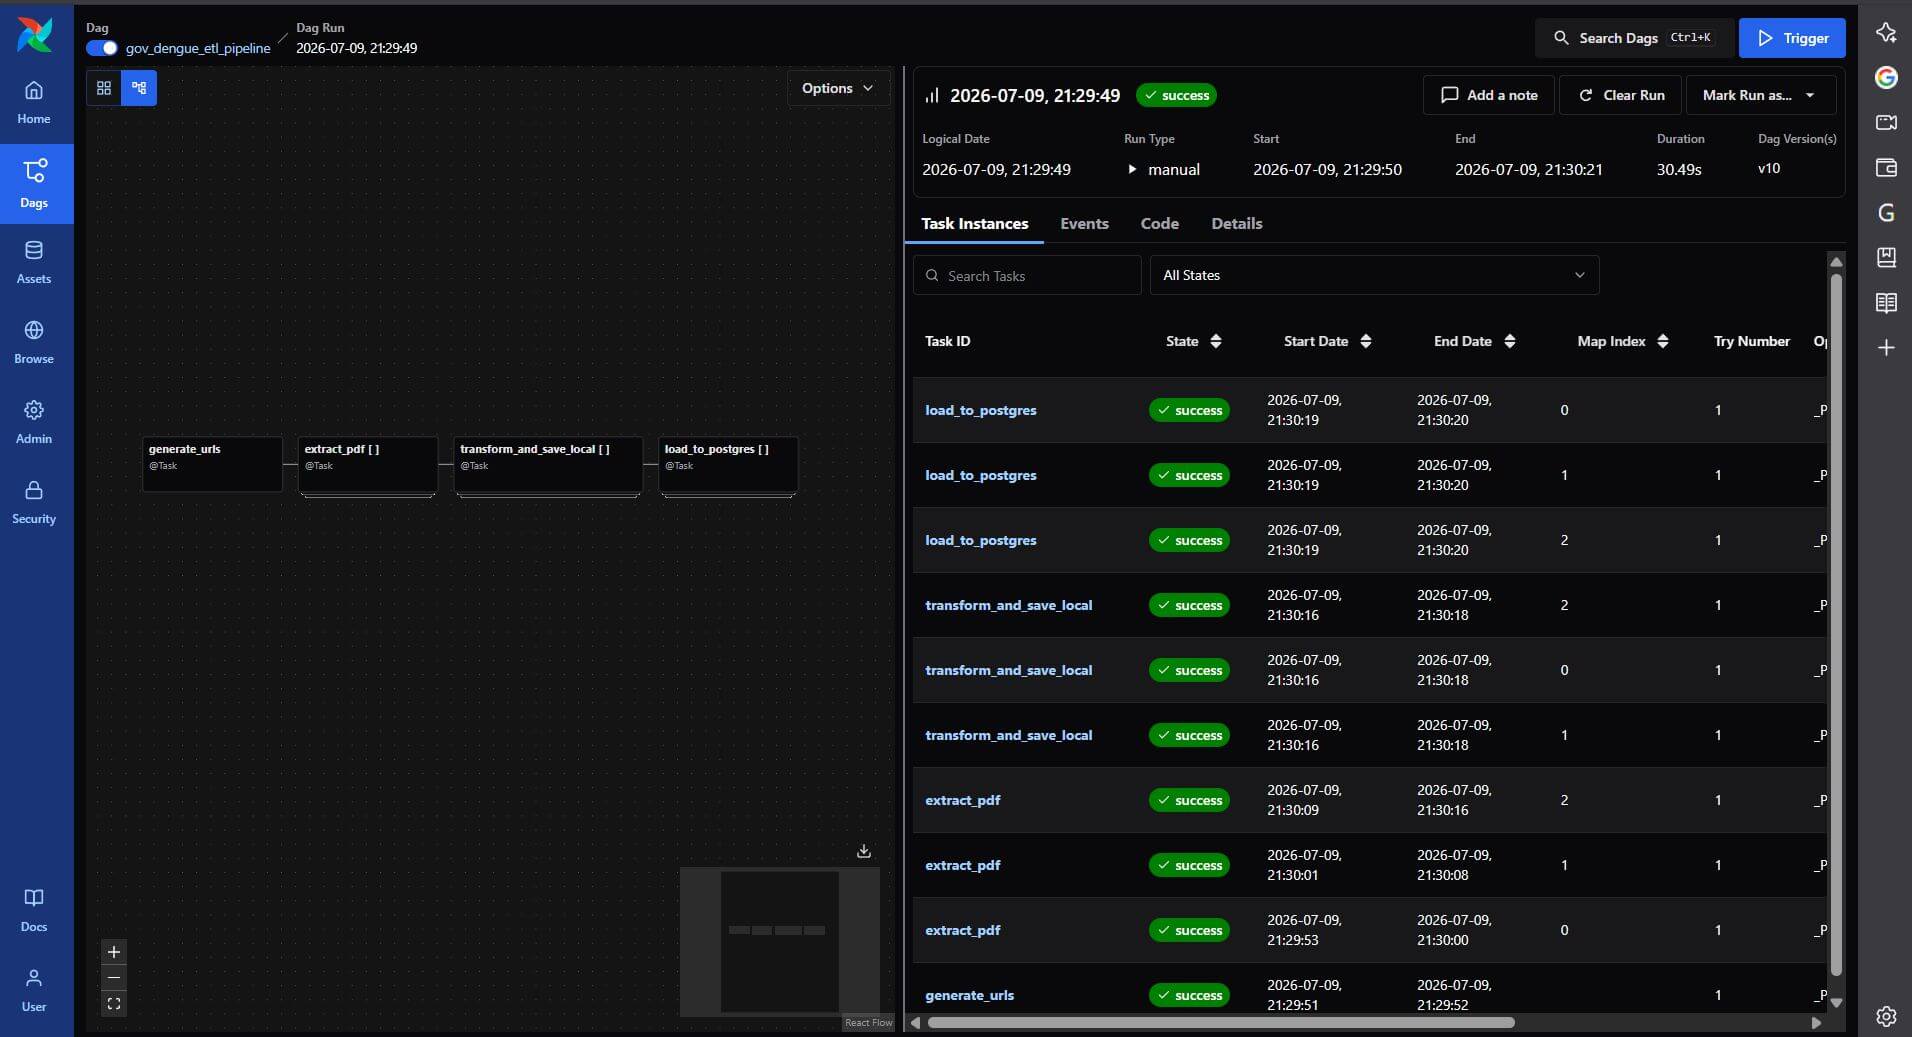Open Mark Run as dropdown

point(1761,95)
